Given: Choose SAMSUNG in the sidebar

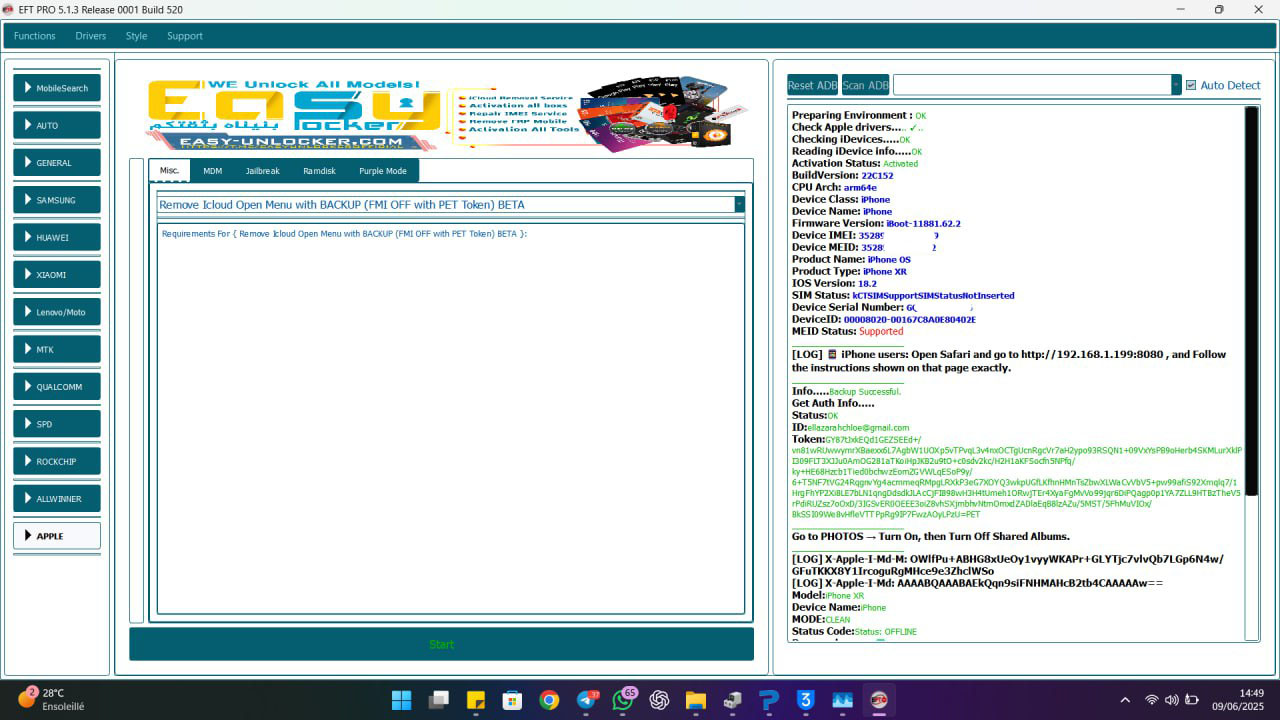Looking at the screenshot, I should pos(57,200).
